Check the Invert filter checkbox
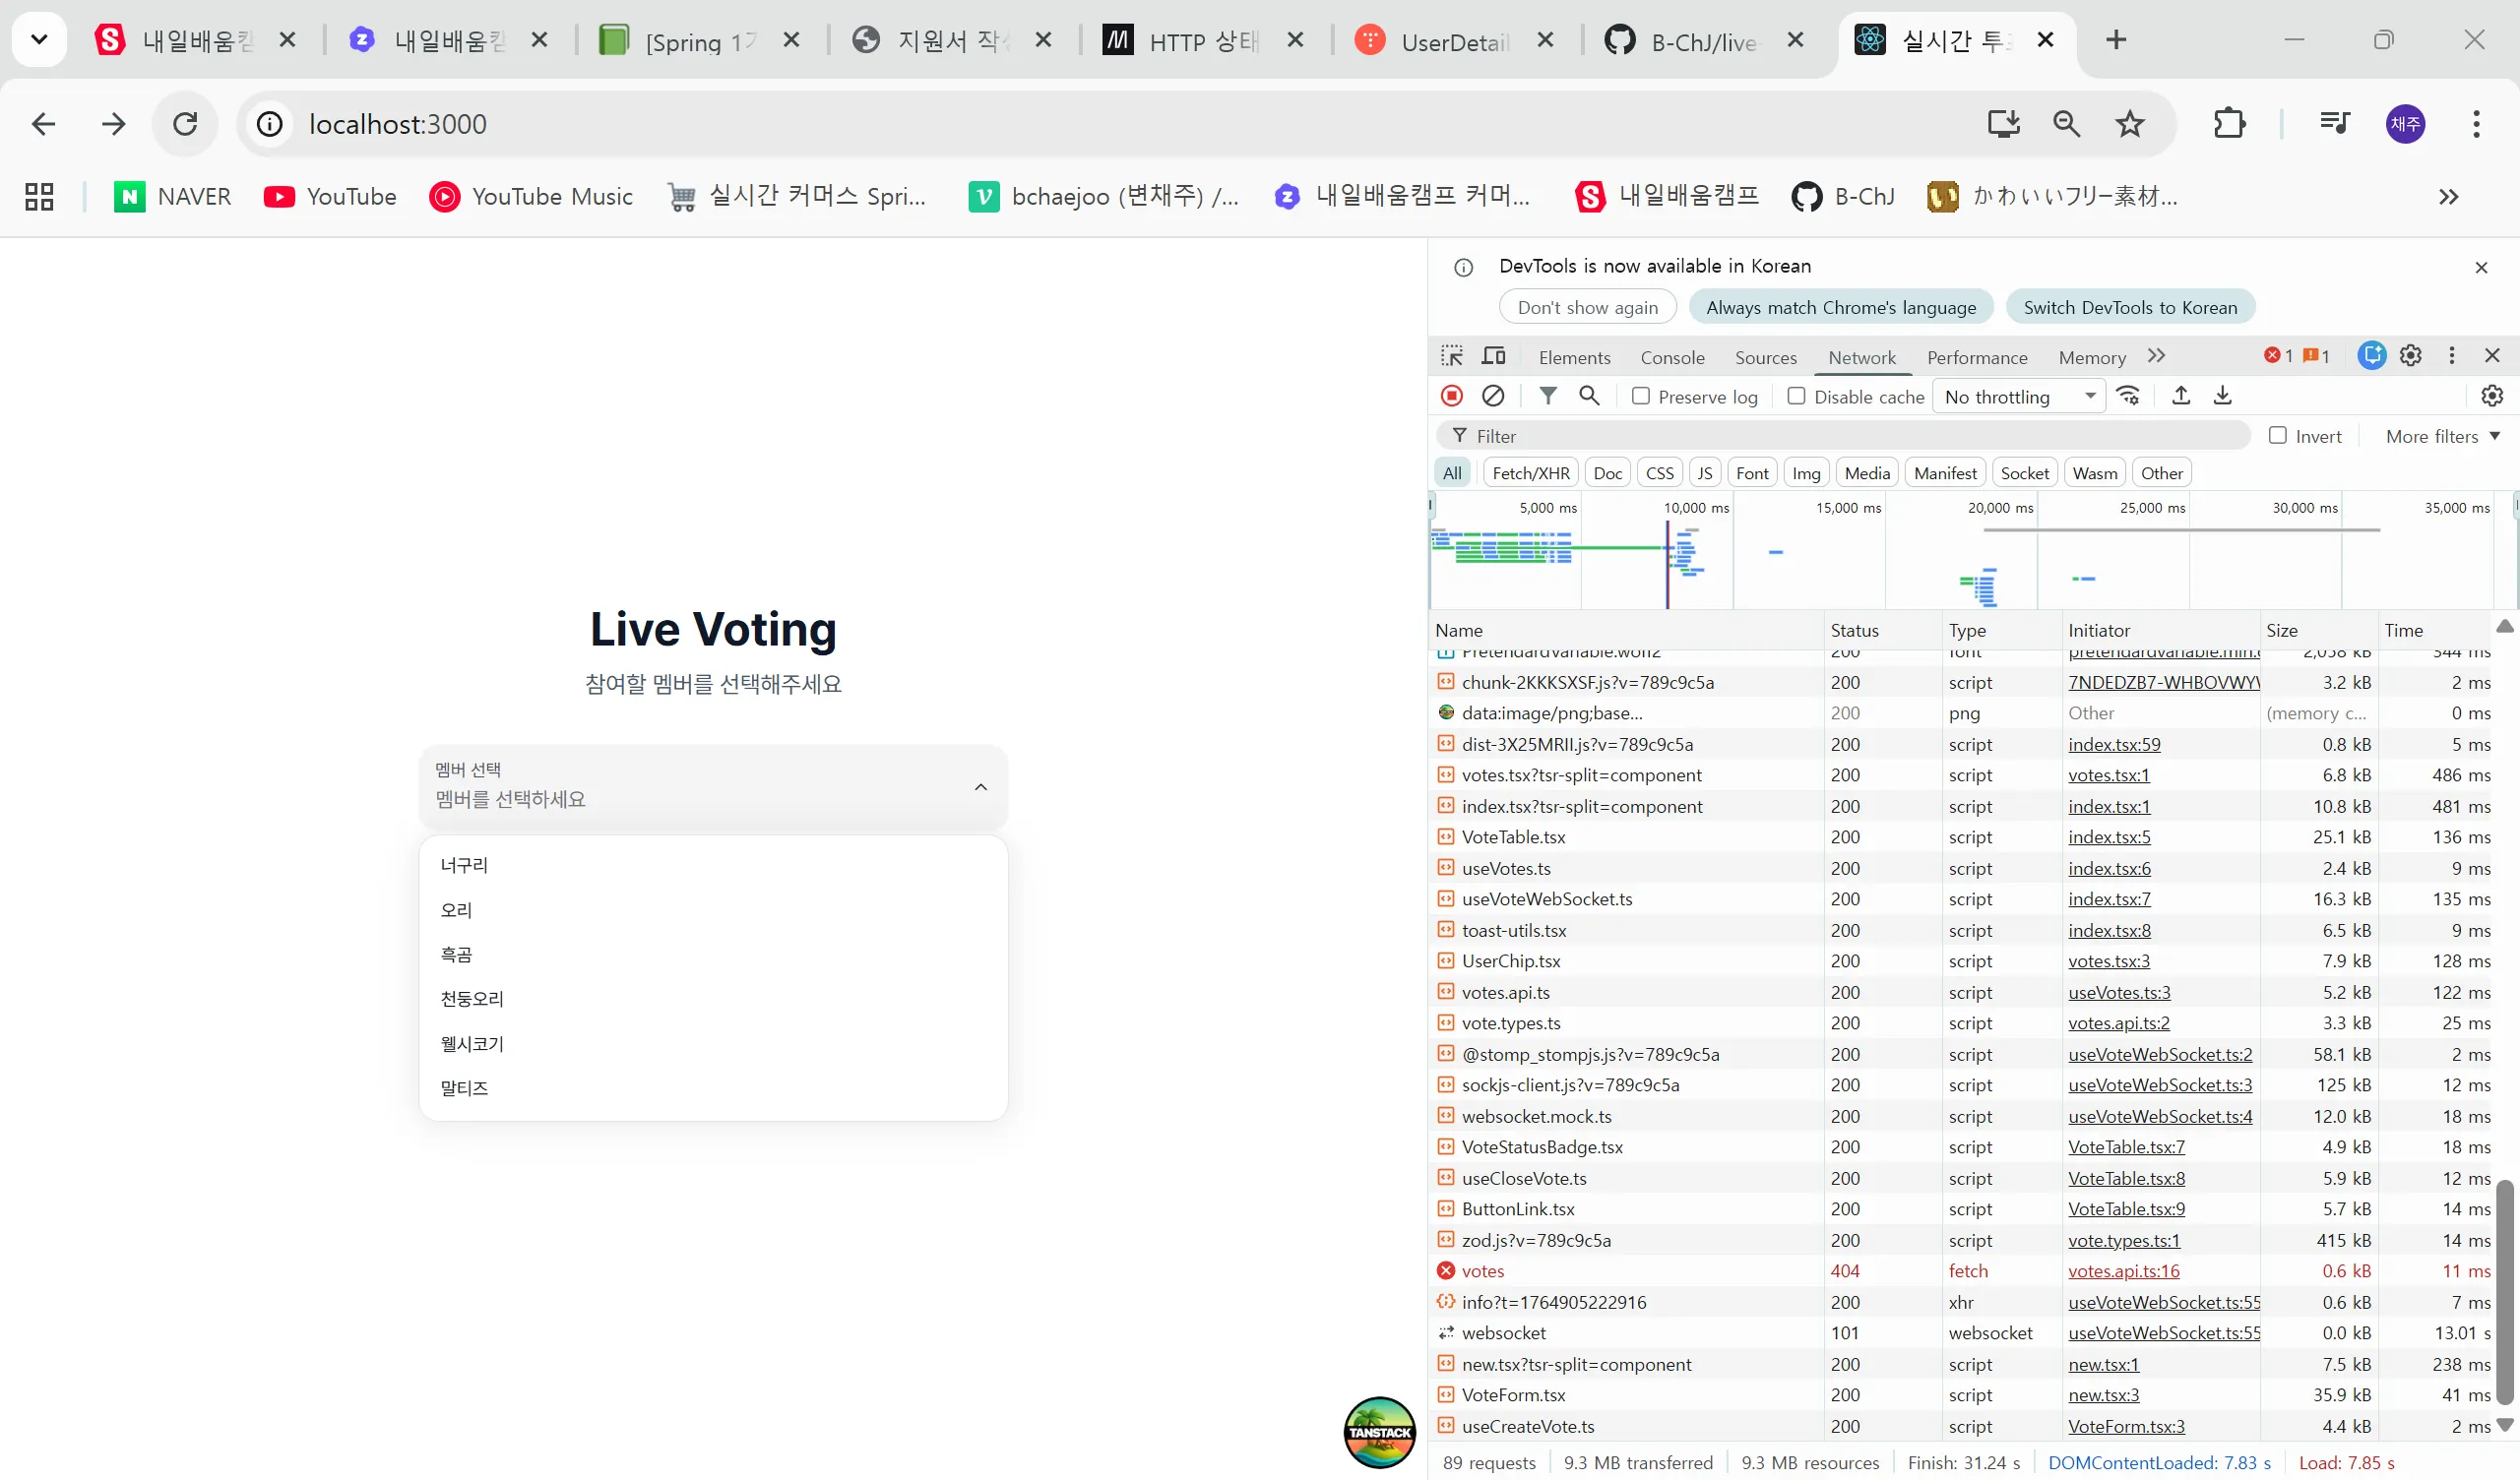The image size is (2520, 1480). [2277, 435]
